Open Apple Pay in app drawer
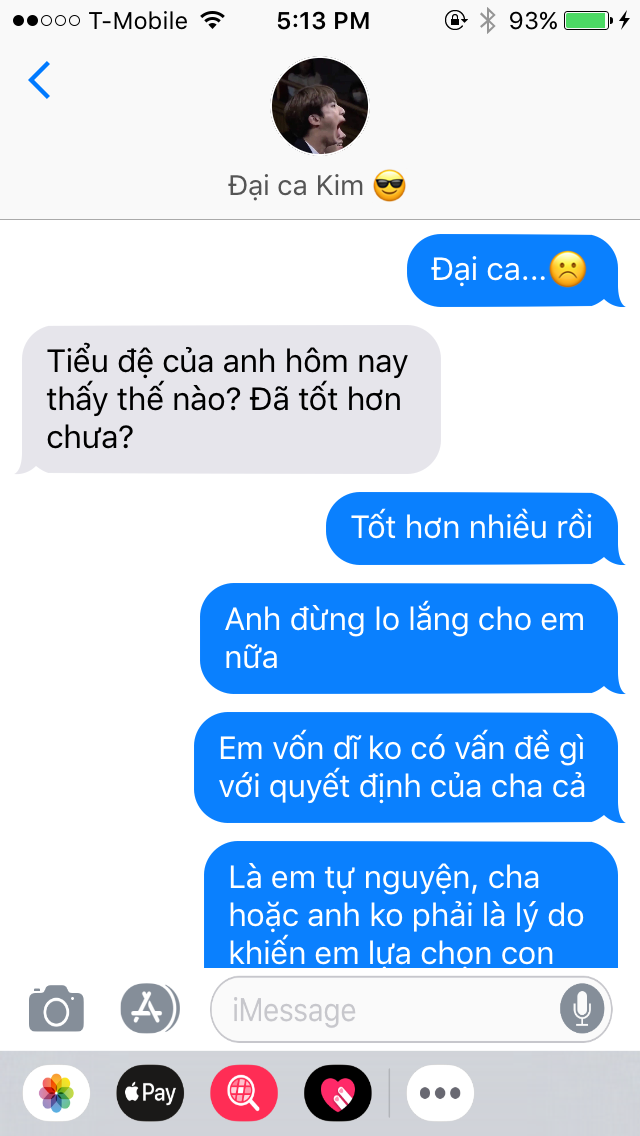This screenshot has width=640, height=1136. tap(150, 1093)
